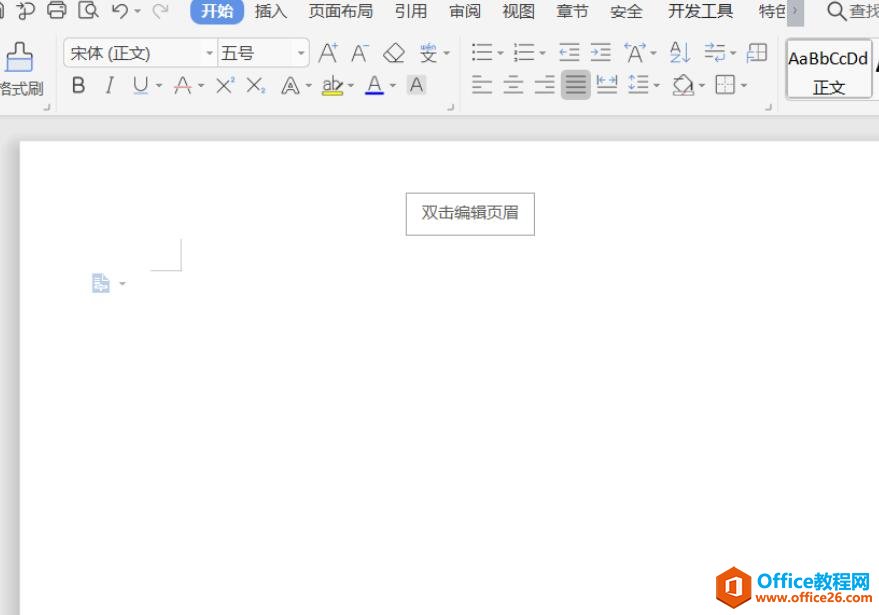Click the paste options icon in document margin
The height and width of the screenshot is (615, 879).
pyautogui.click(x=101, y=284)
